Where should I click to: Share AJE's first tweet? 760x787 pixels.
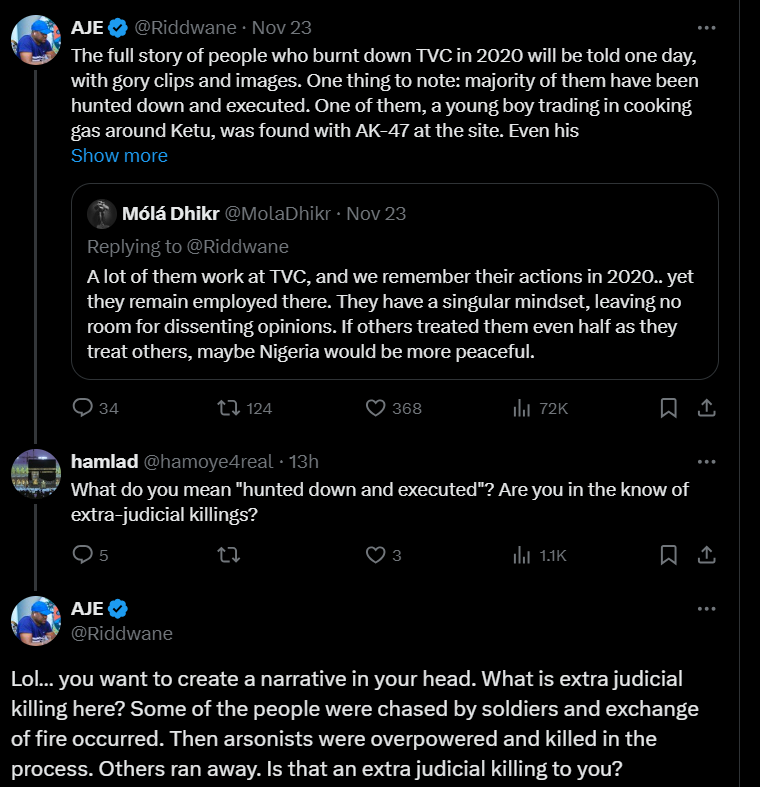click(x=705, y=408)
